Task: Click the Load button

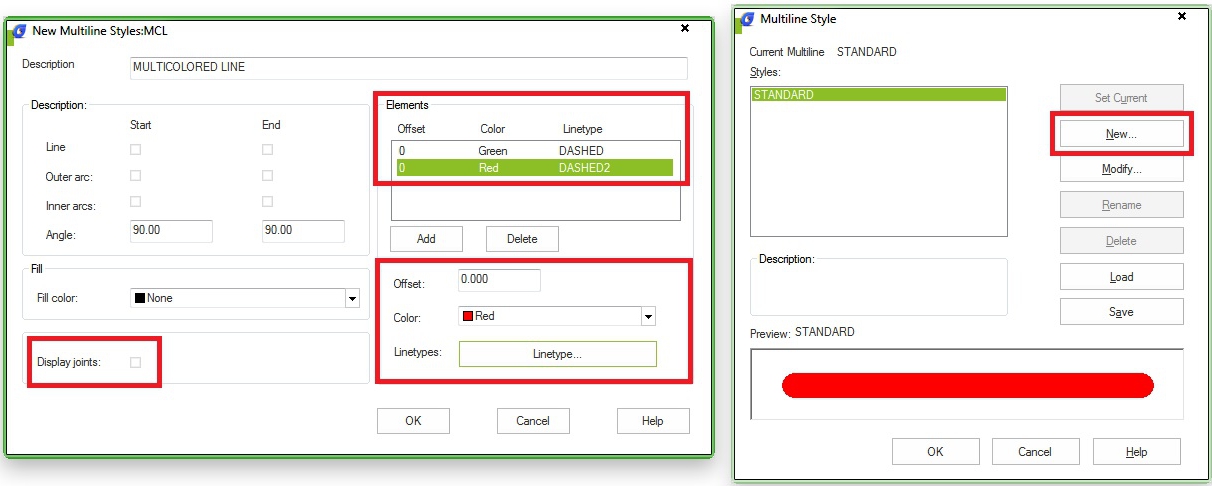Action: click(x=1121, y=277)
